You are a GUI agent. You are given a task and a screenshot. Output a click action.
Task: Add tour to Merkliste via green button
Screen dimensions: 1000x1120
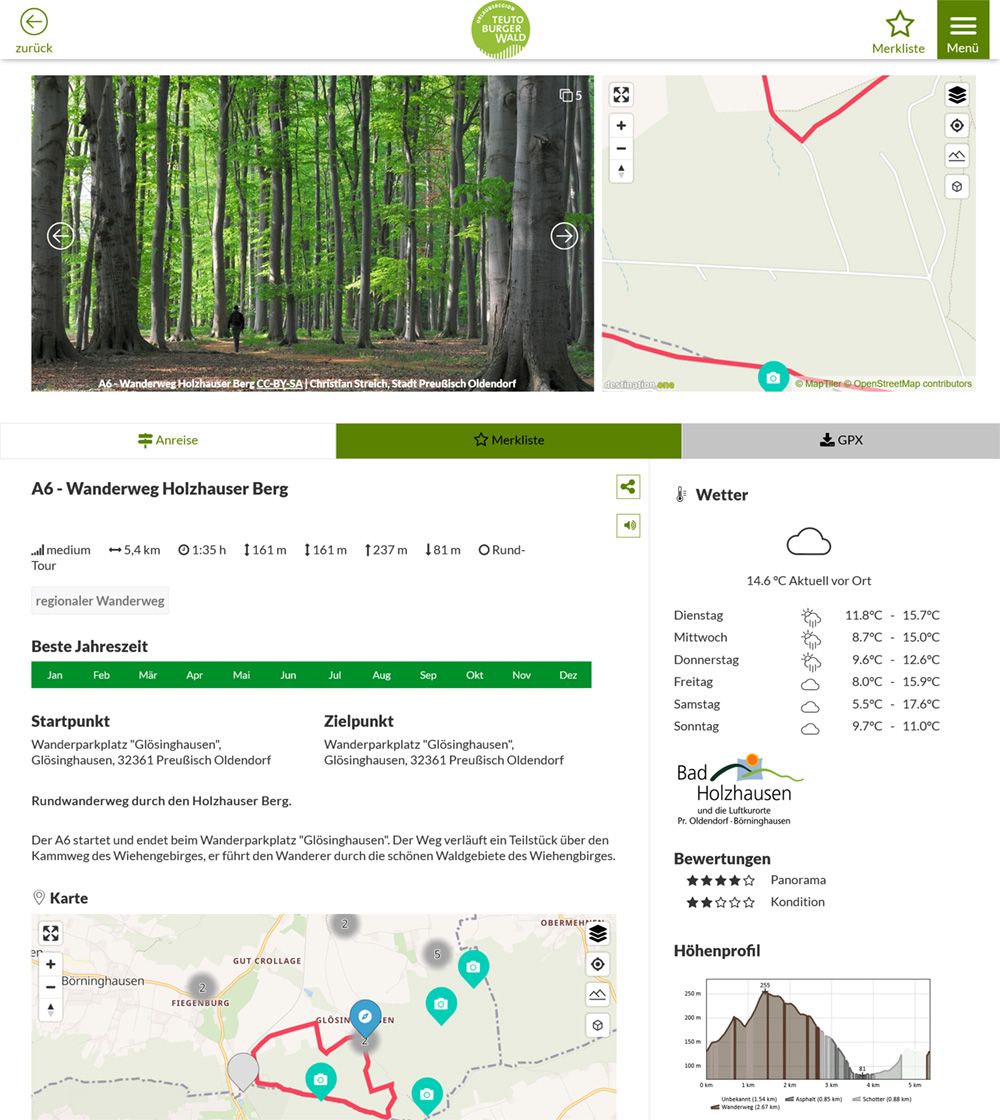point(509,440)
